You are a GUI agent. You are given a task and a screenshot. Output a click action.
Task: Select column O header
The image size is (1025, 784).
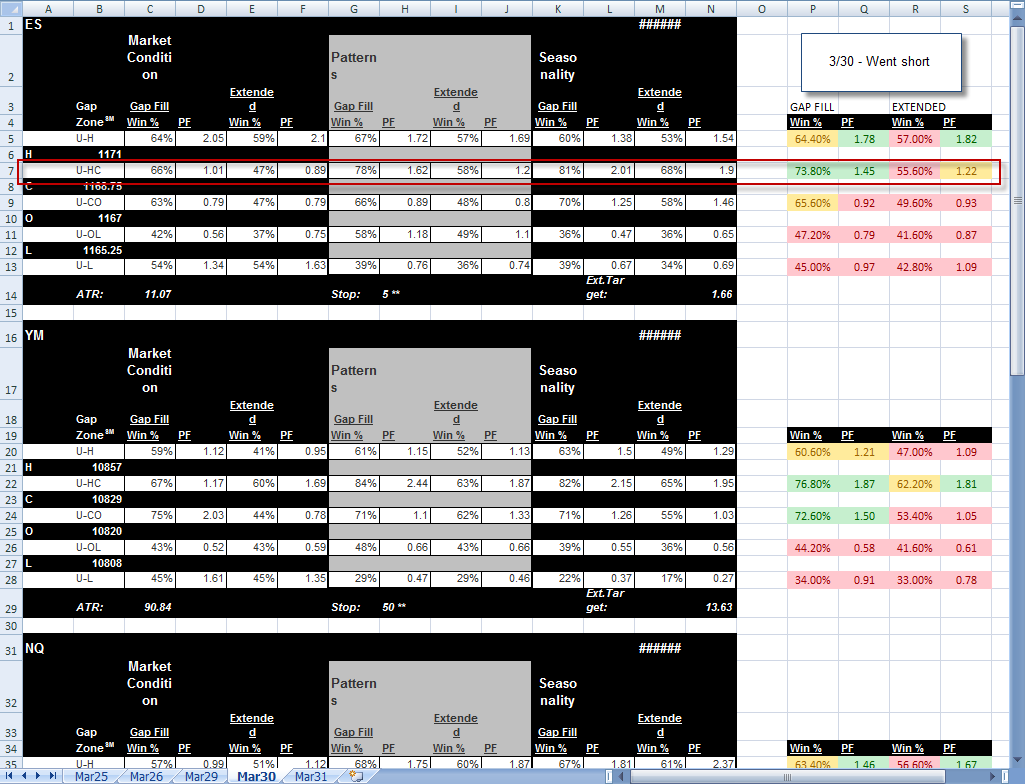pos(762,9)
